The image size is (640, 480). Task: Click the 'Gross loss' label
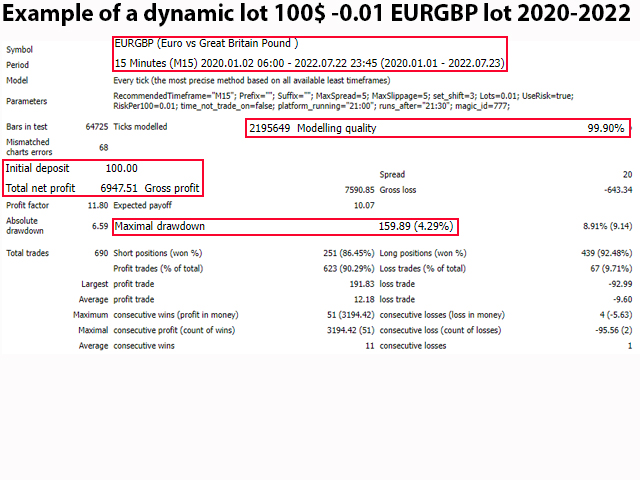398,190
